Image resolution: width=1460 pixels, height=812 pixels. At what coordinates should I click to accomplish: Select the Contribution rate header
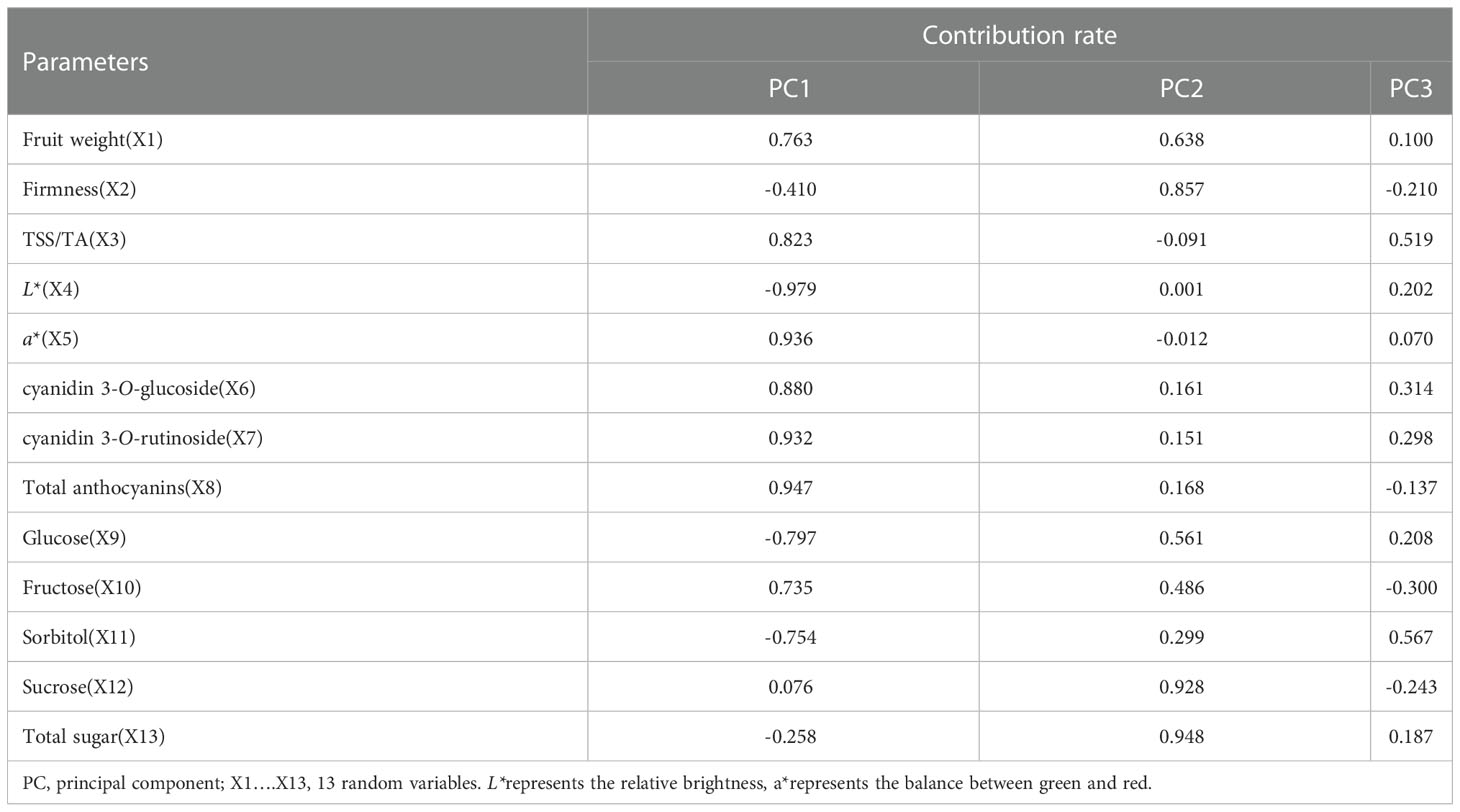(x=1019, y=35)
